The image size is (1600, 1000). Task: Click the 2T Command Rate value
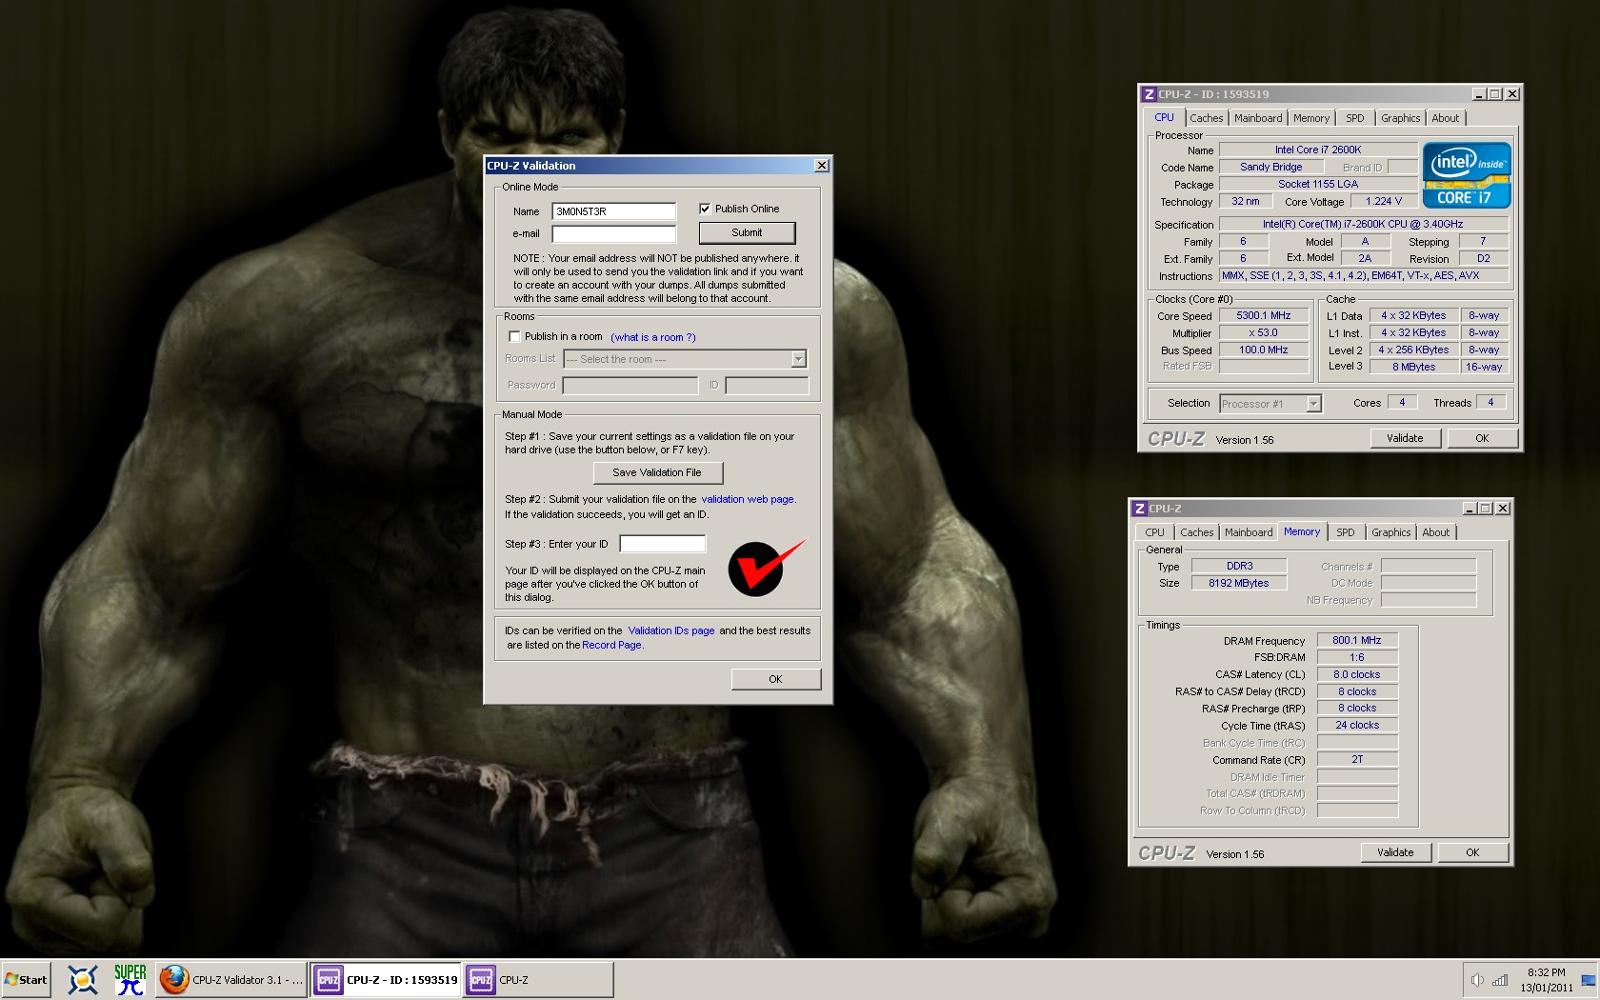(x=1357, y=760)
